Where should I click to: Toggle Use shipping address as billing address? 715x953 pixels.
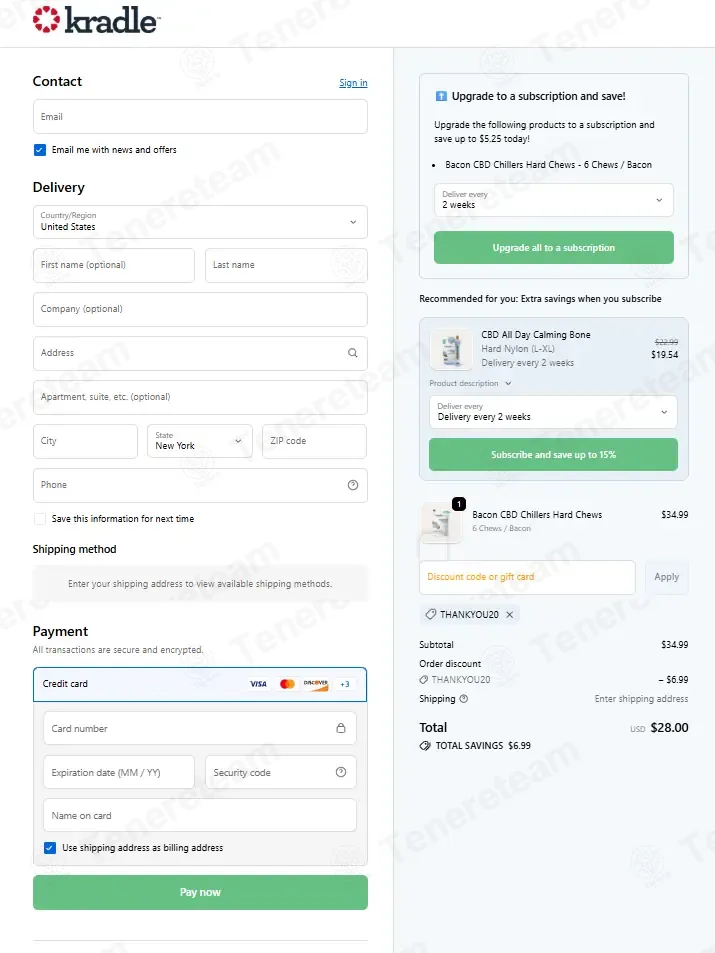point(50,848)
